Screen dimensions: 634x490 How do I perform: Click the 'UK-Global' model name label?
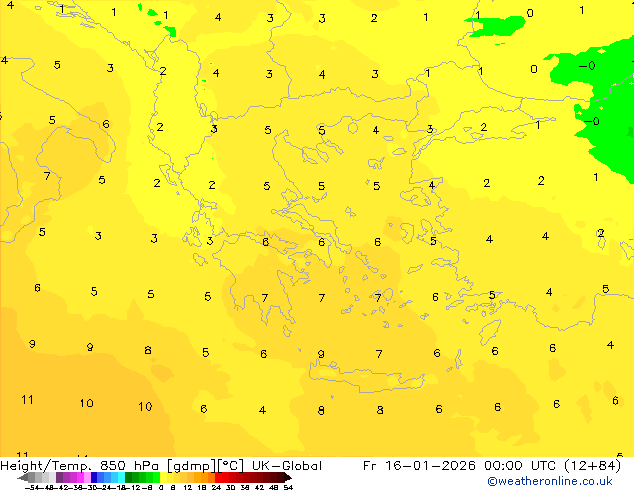[287, 466]
